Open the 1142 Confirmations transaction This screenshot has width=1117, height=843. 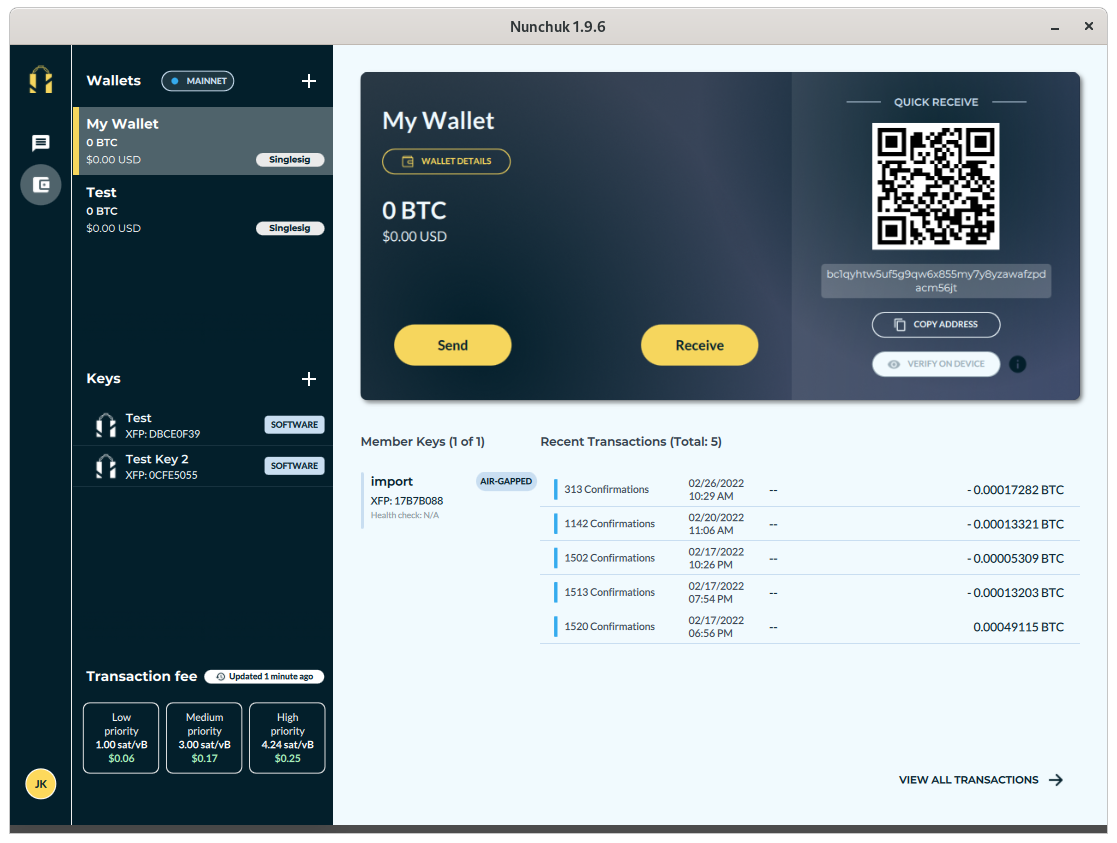point(810,524)
